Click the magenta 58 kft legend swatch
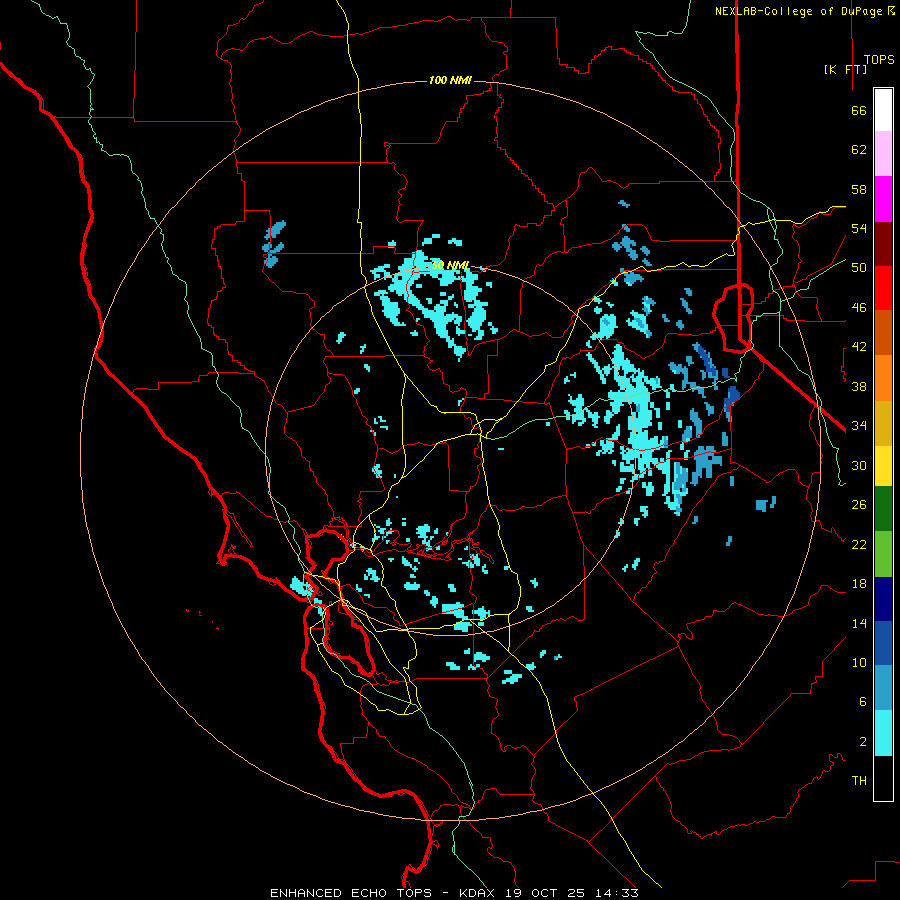Viewport: 900px width, 900px height. [x=883, y=199]
